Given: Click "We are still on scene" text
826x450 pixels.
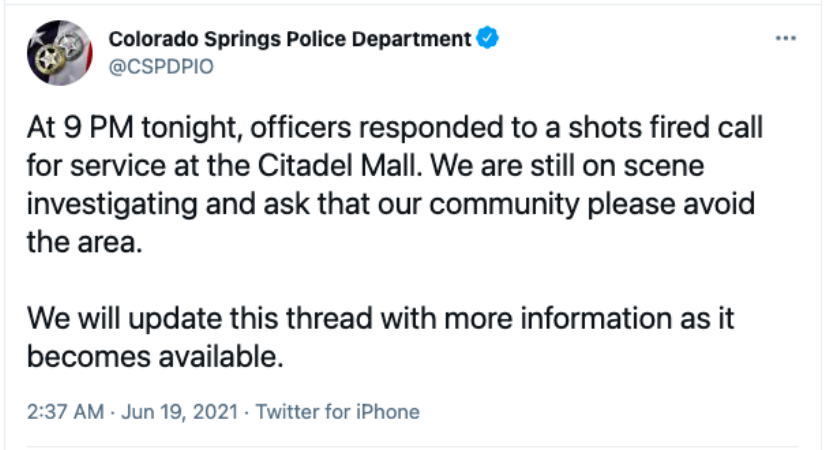Looking at the screenshot, I should coord(567,165).
